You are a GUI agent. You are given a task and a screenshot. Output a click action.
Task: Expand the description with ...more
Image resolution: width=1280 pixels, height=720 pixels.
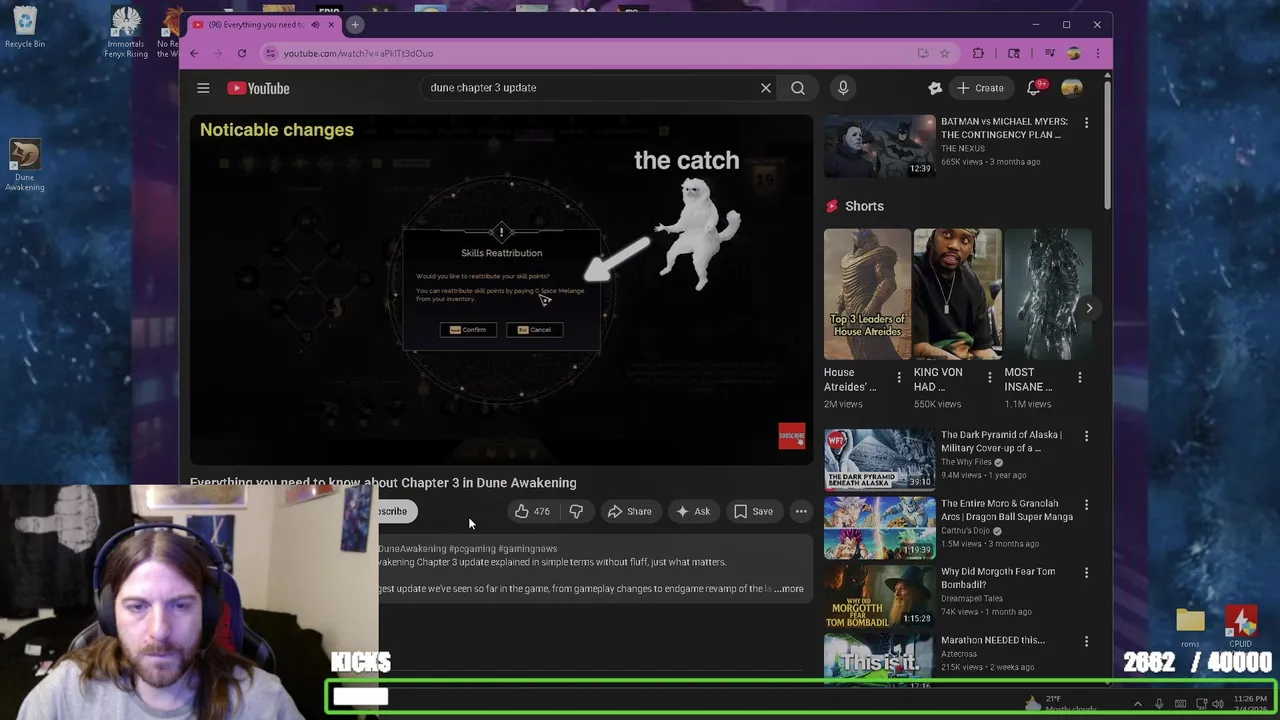[x=789, y=589]
